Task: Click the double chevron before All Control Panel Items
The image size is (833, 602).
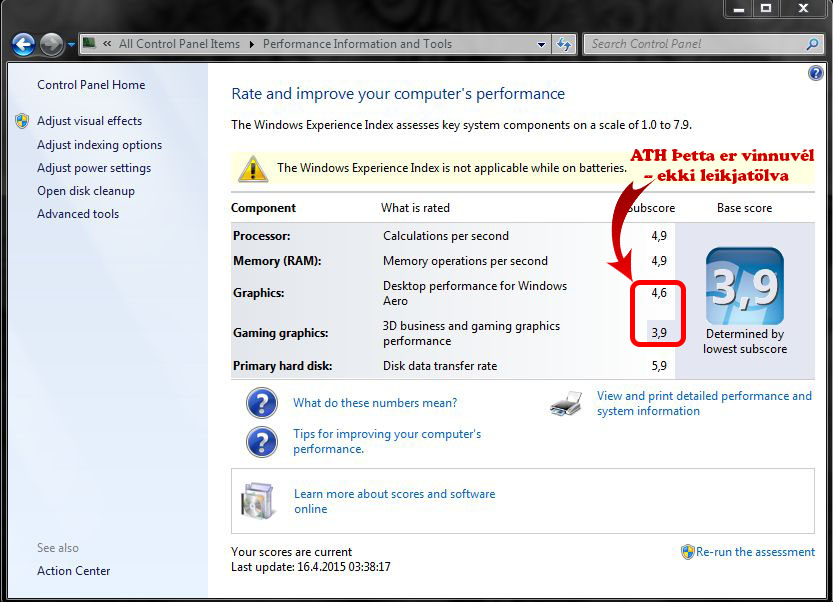Action: point(107,44)
